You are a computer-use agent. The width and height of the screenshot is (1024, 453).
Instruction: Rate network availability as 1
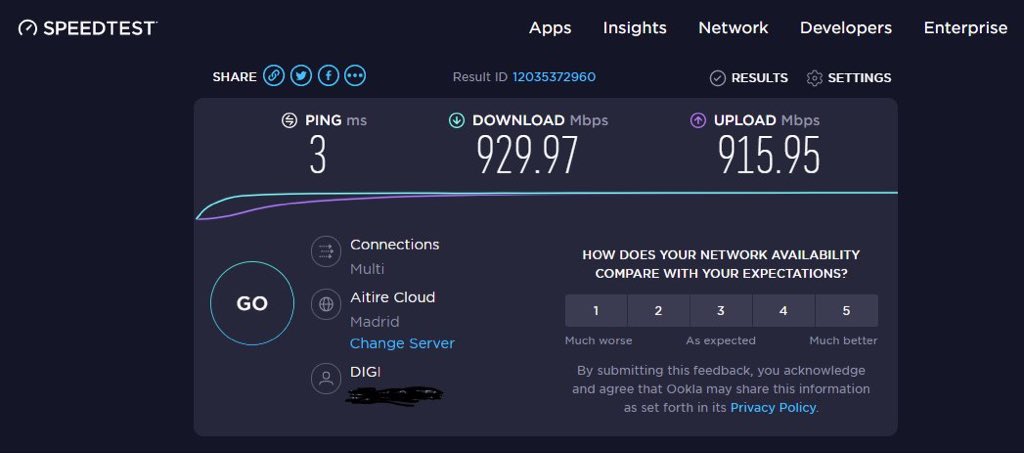pos(596,311)
